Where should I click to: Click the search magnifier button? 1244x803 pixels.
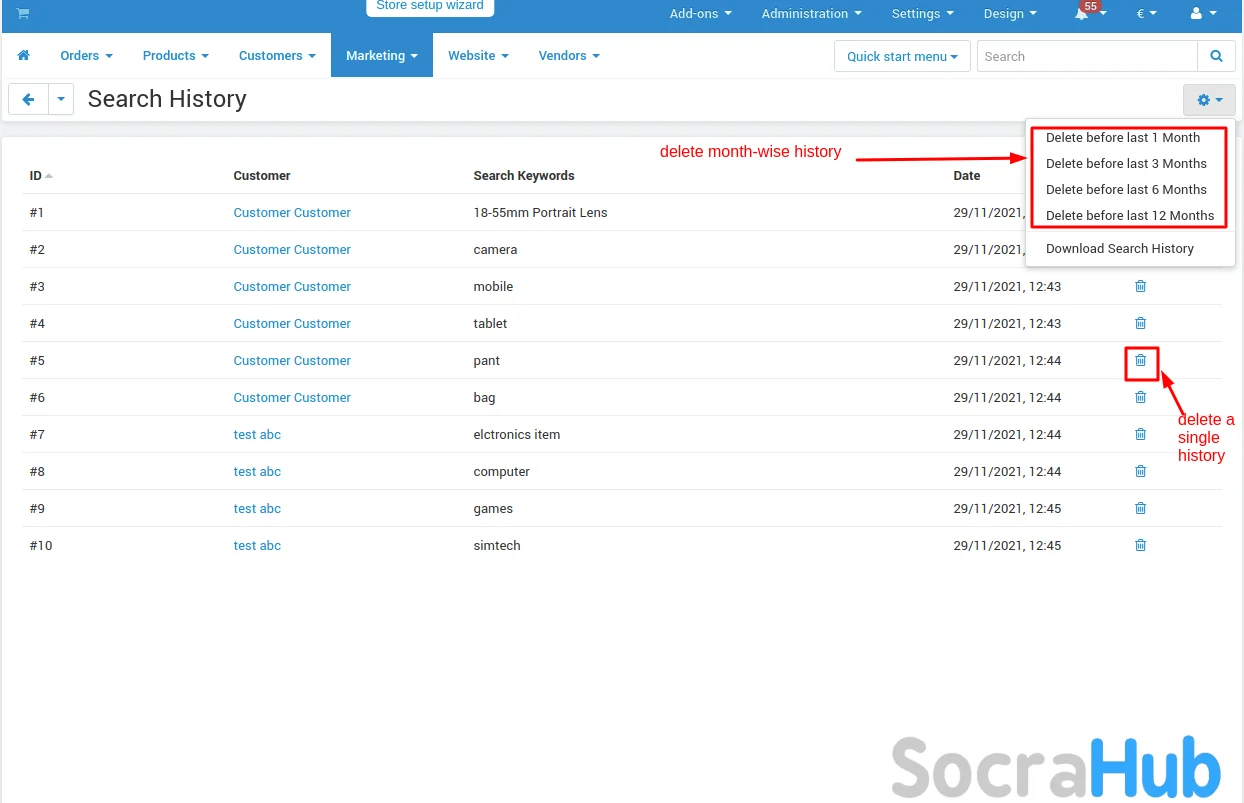pos(1216,56)
